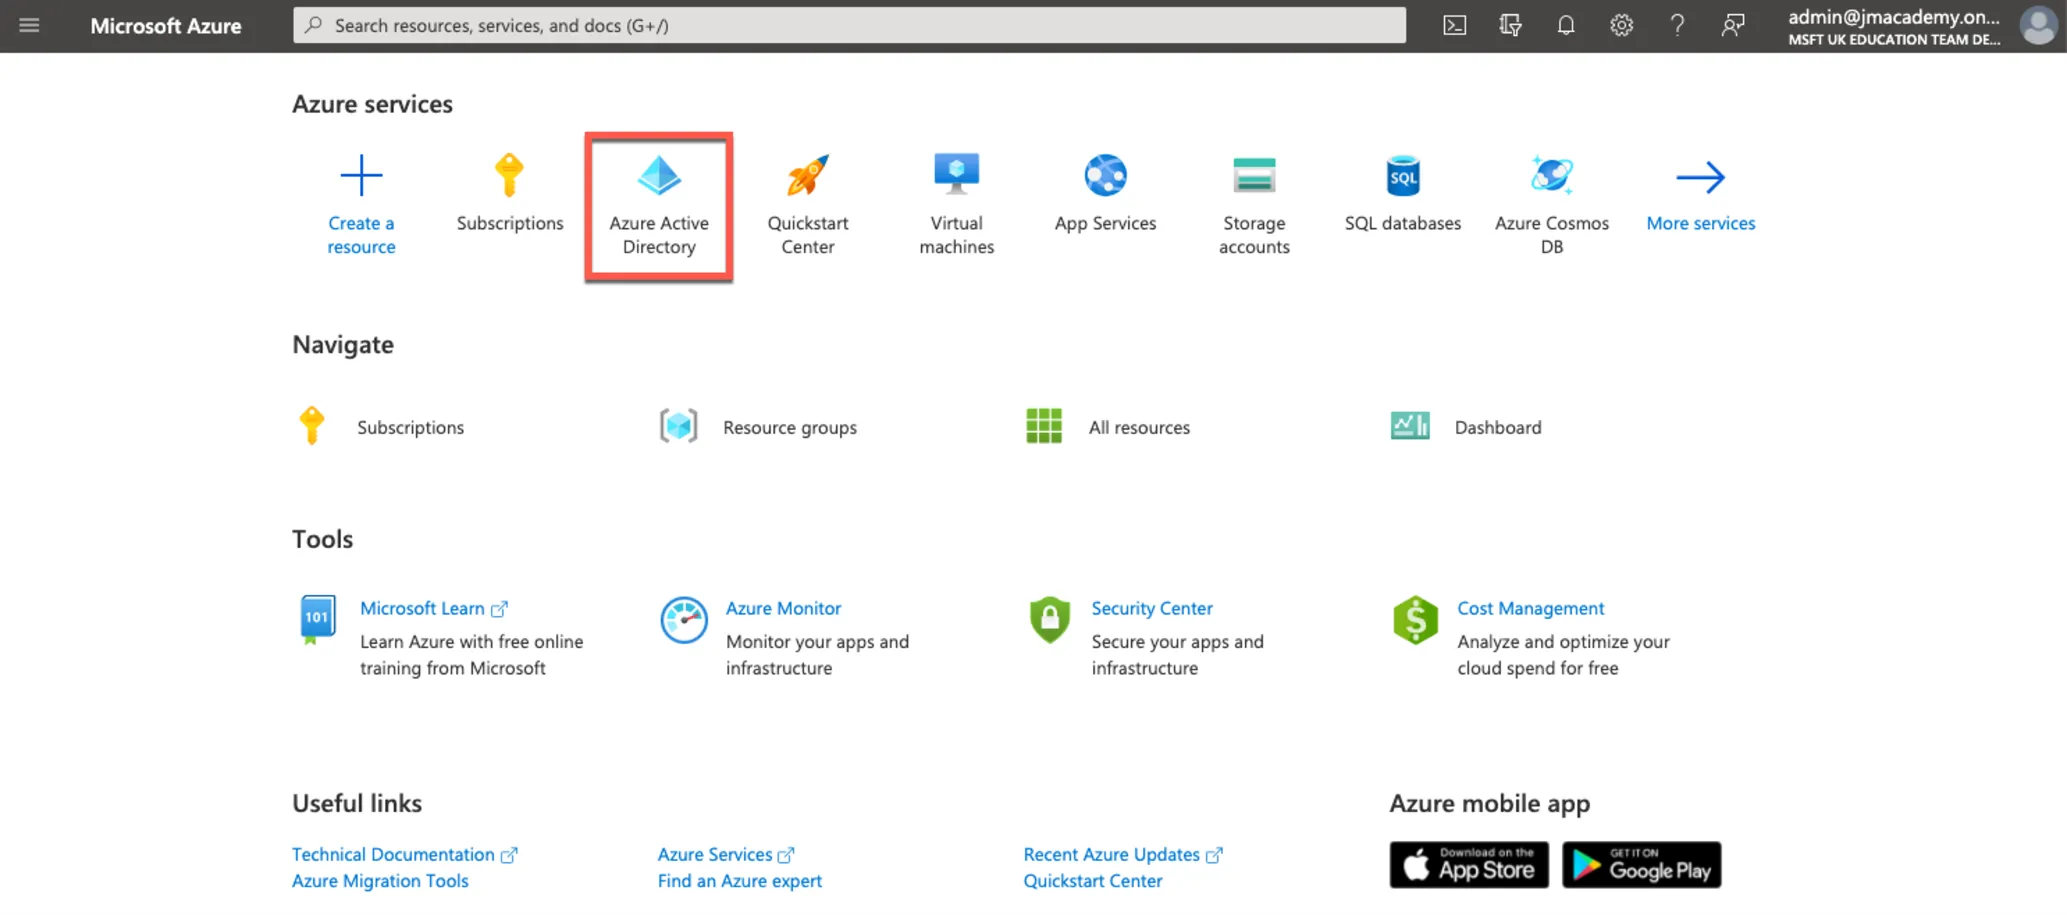The image size is (2067, 915).
Task: Open the portal hamburger menu
Action: pyautogui.click(x=29, y=25)
